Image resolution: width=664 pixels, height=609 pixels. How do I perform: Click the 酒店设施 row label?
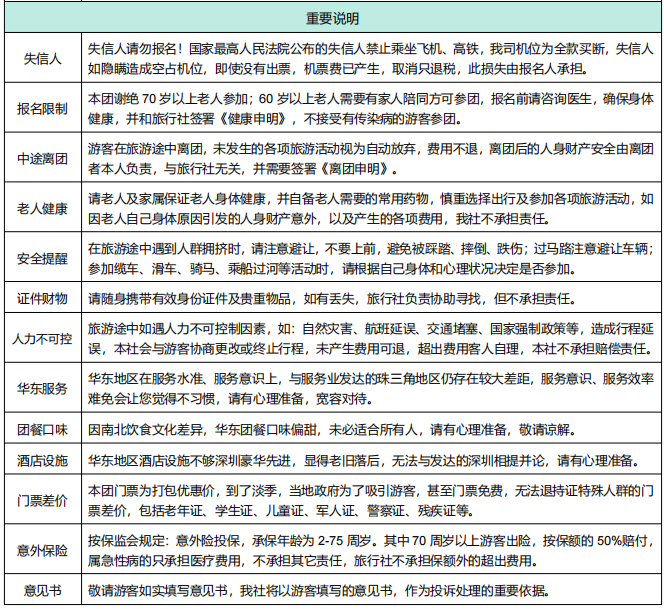42,460
